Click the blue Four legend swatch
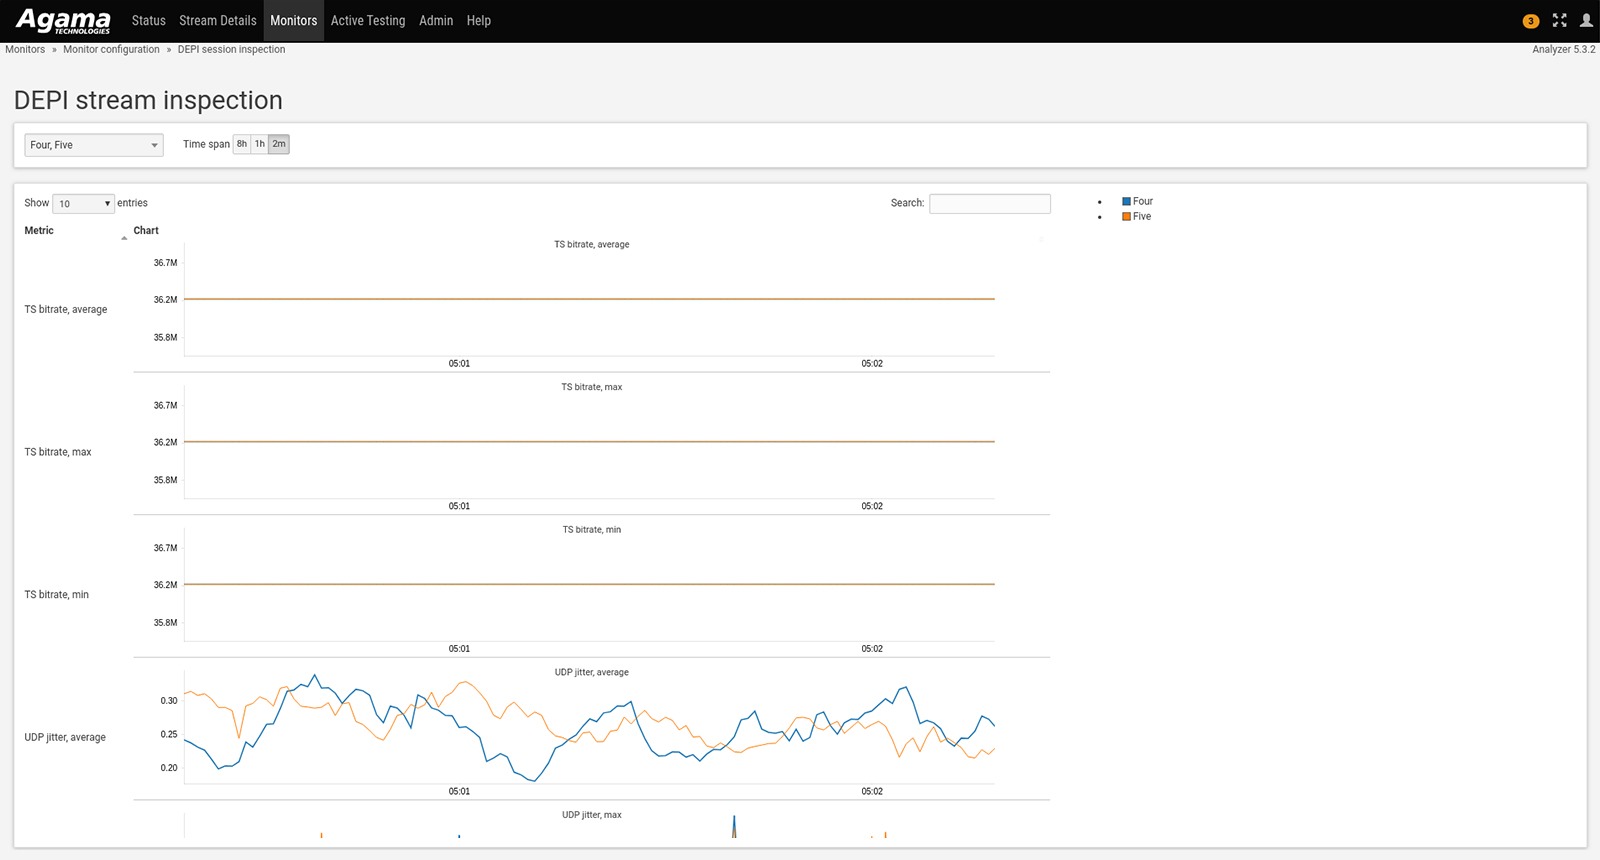 tap(1126, 201)
